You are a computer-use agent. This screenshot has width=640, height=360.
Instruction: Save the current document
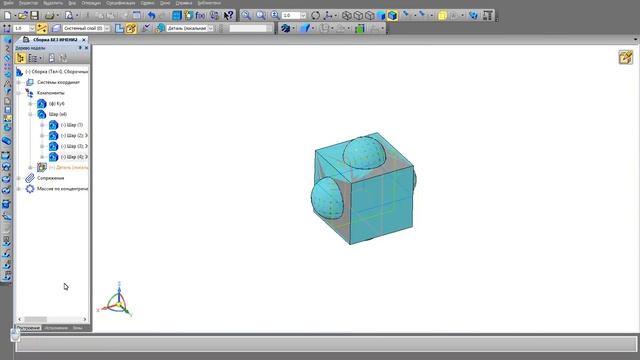click(x=34, y=16)
